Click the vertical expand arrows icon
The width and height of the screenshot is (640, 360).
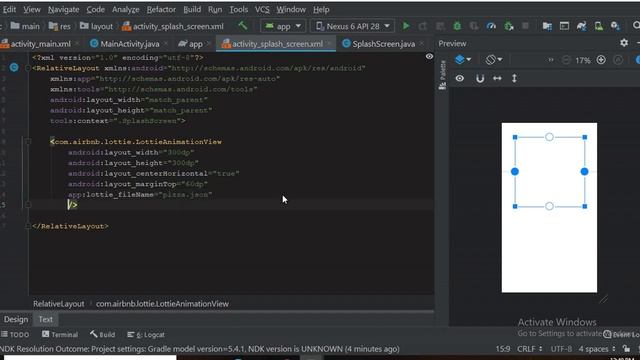pyautogui.click(x=514, y=78)
